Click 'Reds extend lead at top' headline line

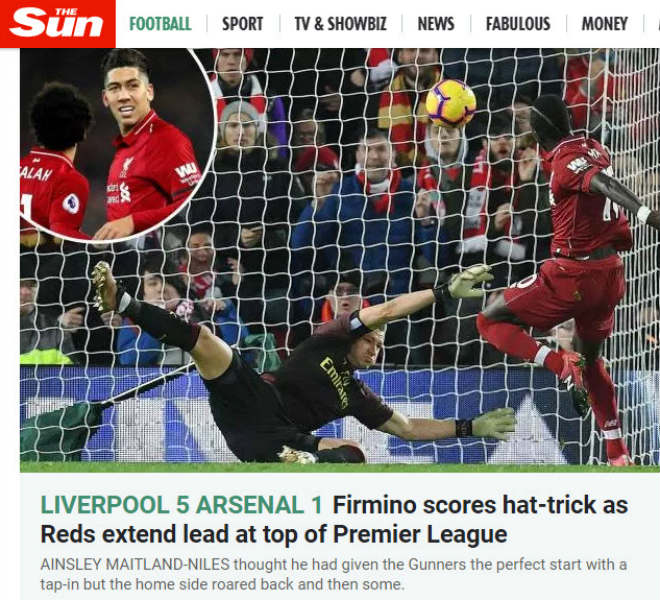click(x=274, y=534)
